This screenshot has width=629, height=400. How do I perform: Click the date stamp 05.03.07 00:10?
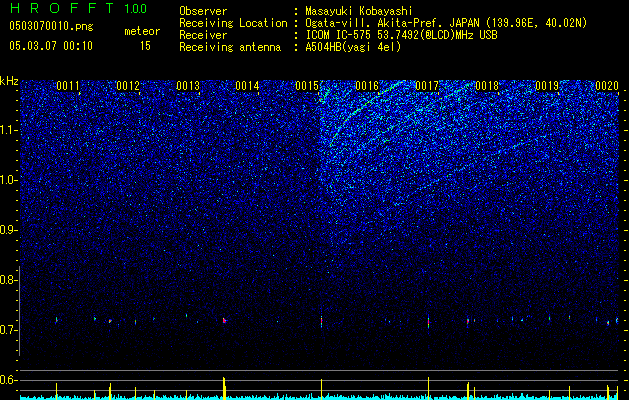pyautogui.click(x=51, y=46)
